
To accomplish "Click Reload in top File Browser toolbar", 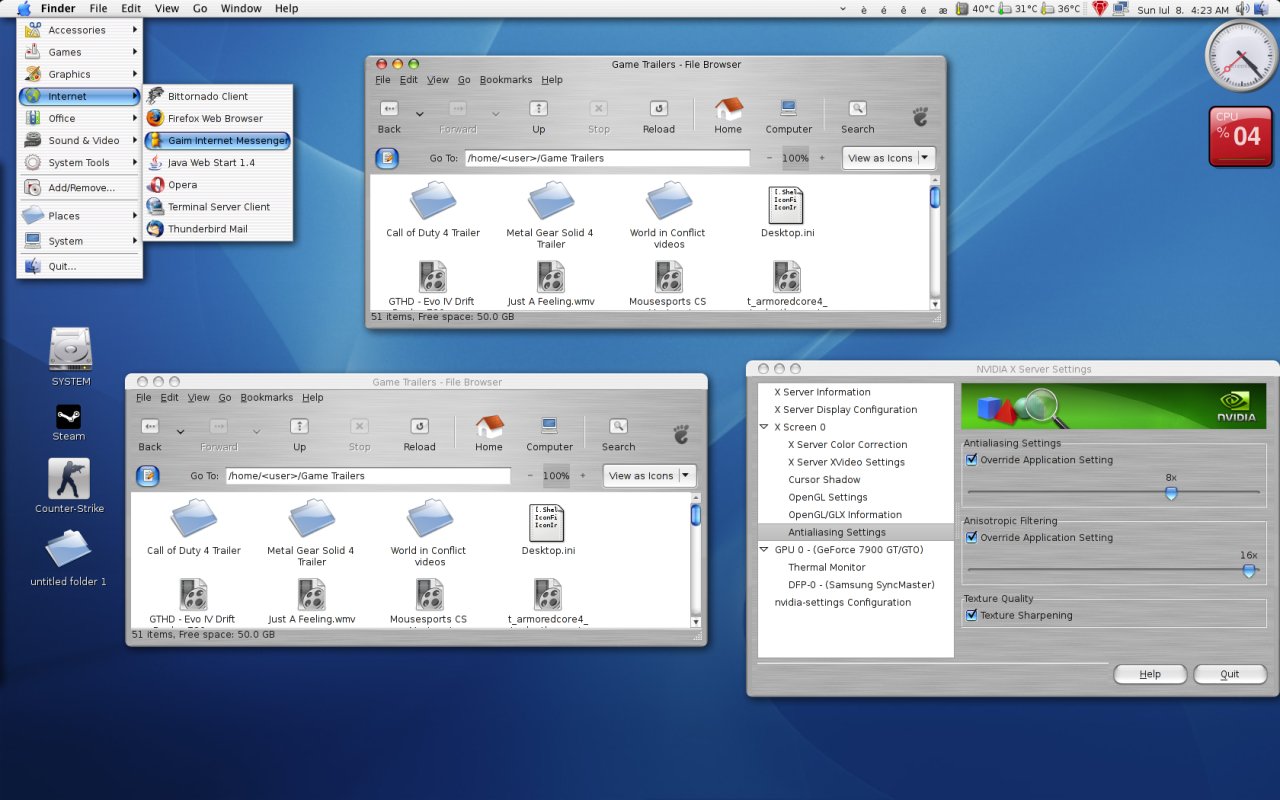I will [x=658, y=116].
